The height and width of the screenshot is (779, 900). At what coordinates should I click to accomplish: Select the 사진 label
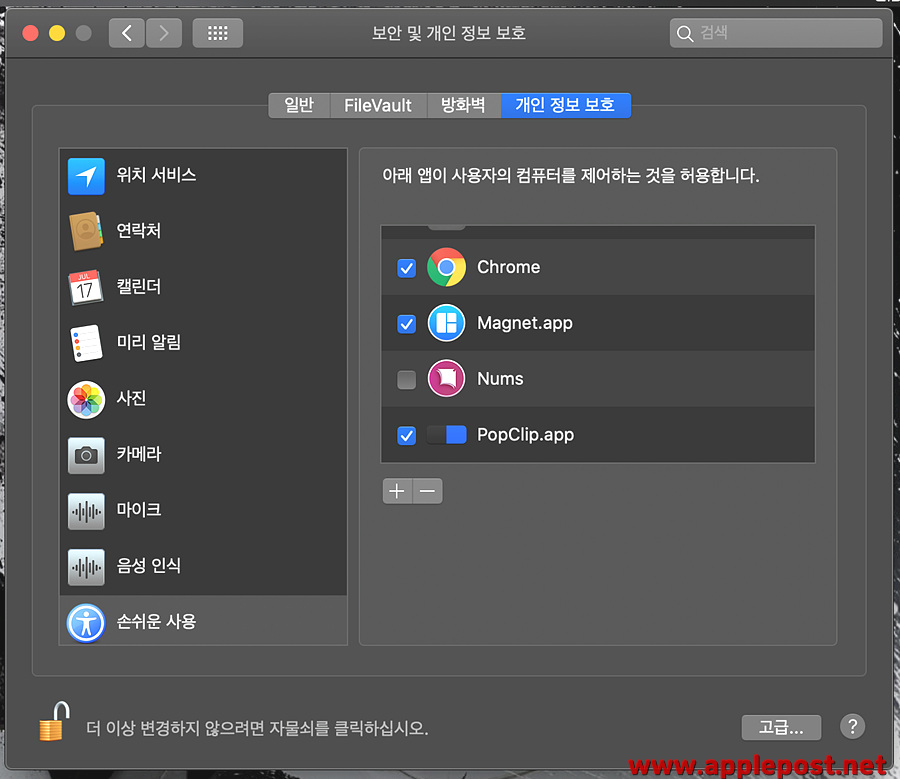click(131, 398)
